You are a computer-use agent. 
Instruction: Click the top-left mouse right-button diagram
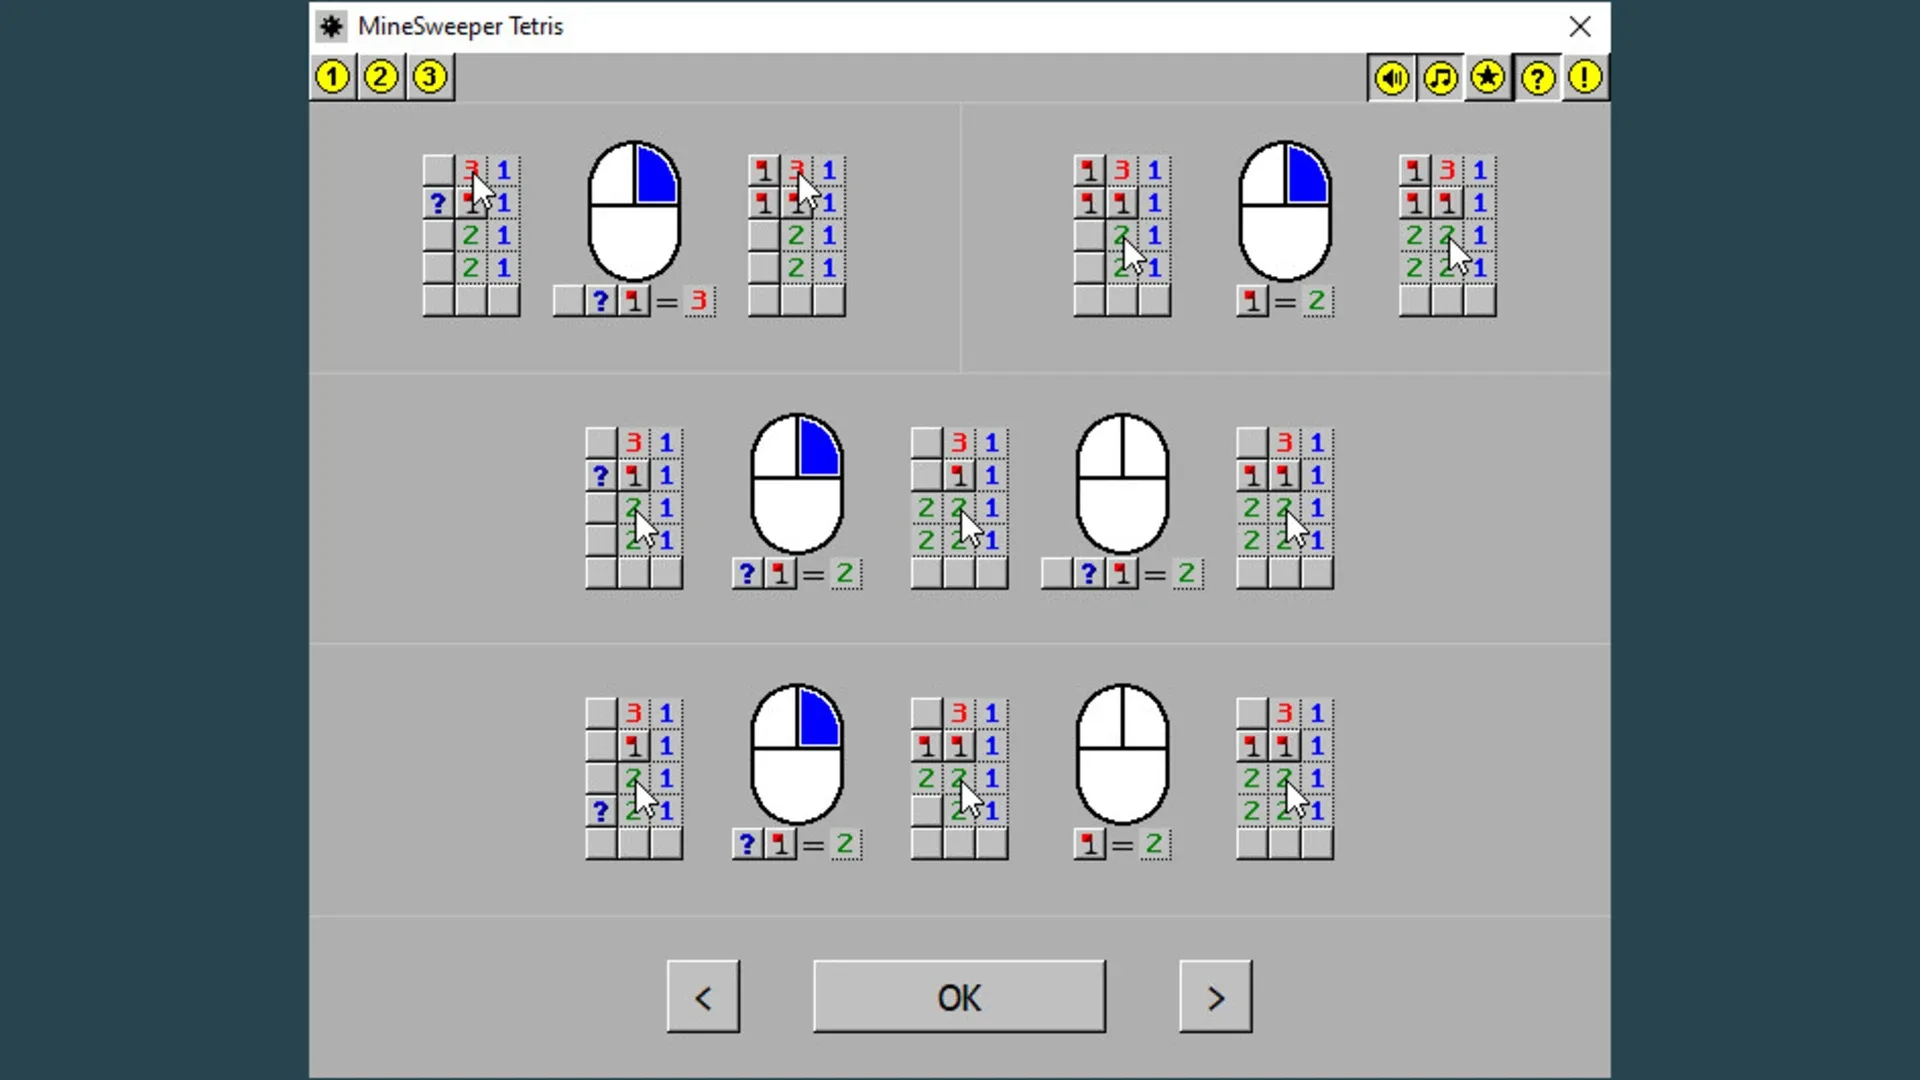(x=634, y=211)
